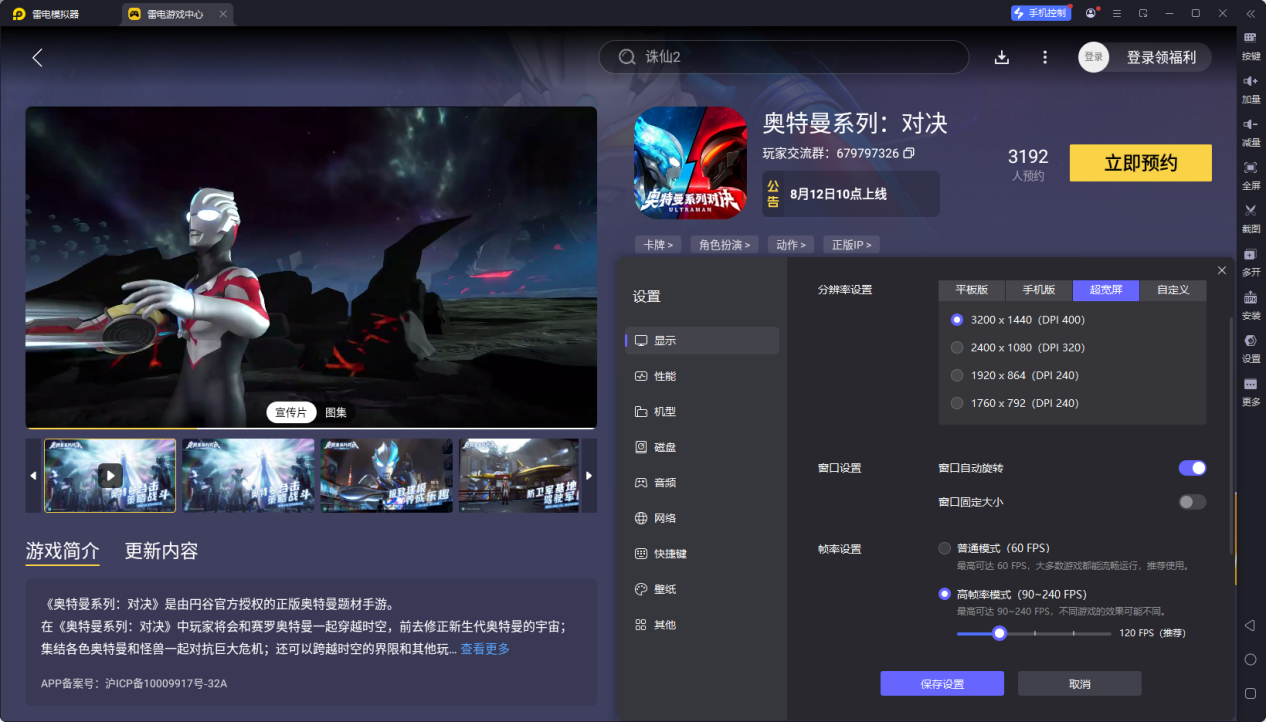This screenshot has width=1266, height=722.
Task: Open the multi-instance (多开) tool
Action: click(x=1250, y=254)
